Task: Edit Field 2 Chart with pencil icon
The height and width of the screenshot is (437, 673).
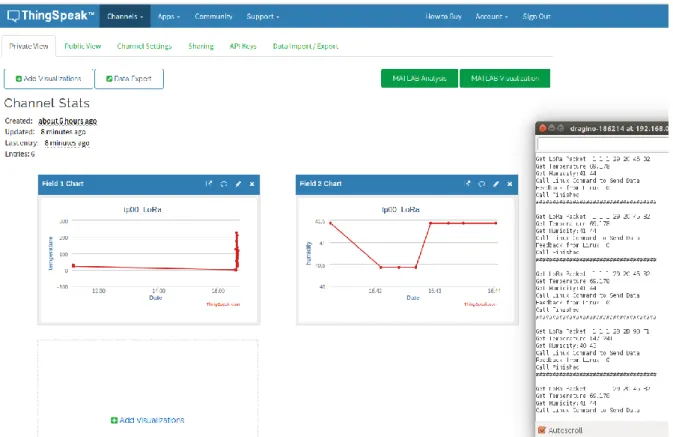Action: click(x=496, y=184)
